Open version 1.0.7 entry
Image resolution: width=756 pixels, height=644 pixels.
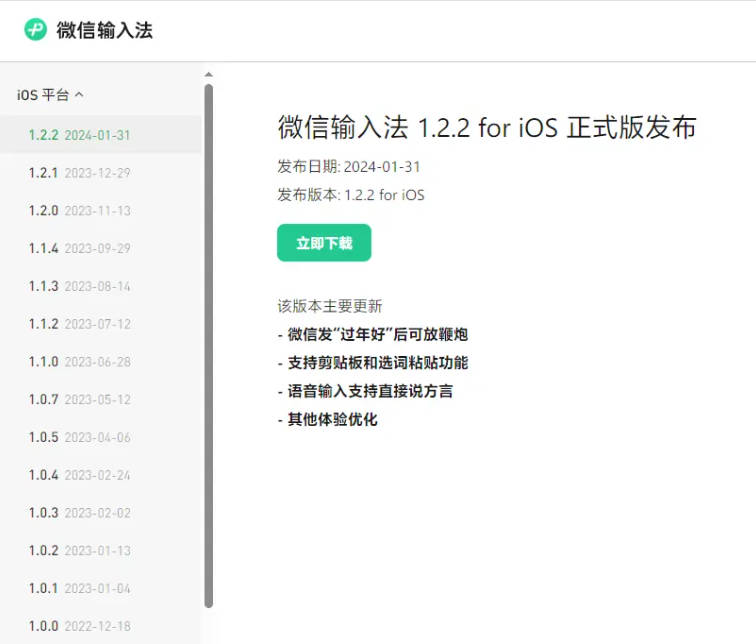click(101, 399)
